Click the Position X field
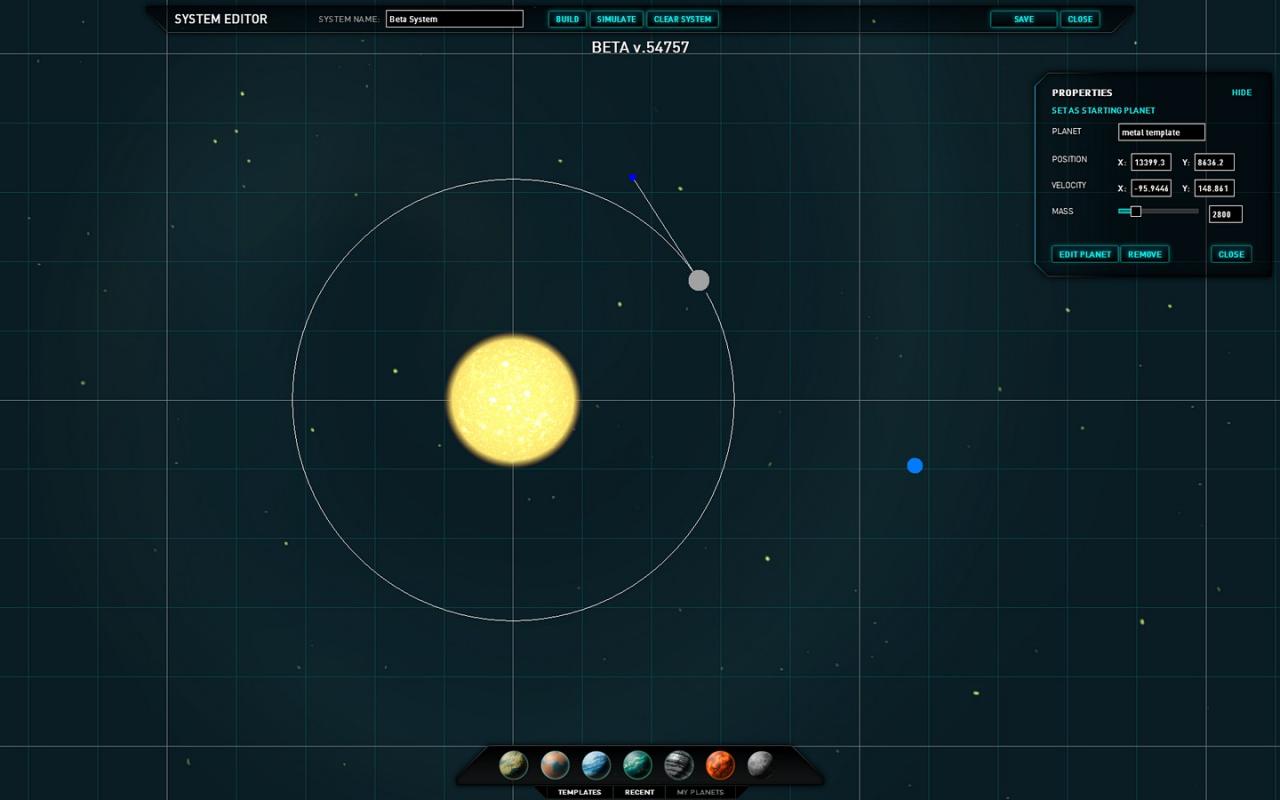This screenshot has width=1280, height=800. tap(1151, 162)
